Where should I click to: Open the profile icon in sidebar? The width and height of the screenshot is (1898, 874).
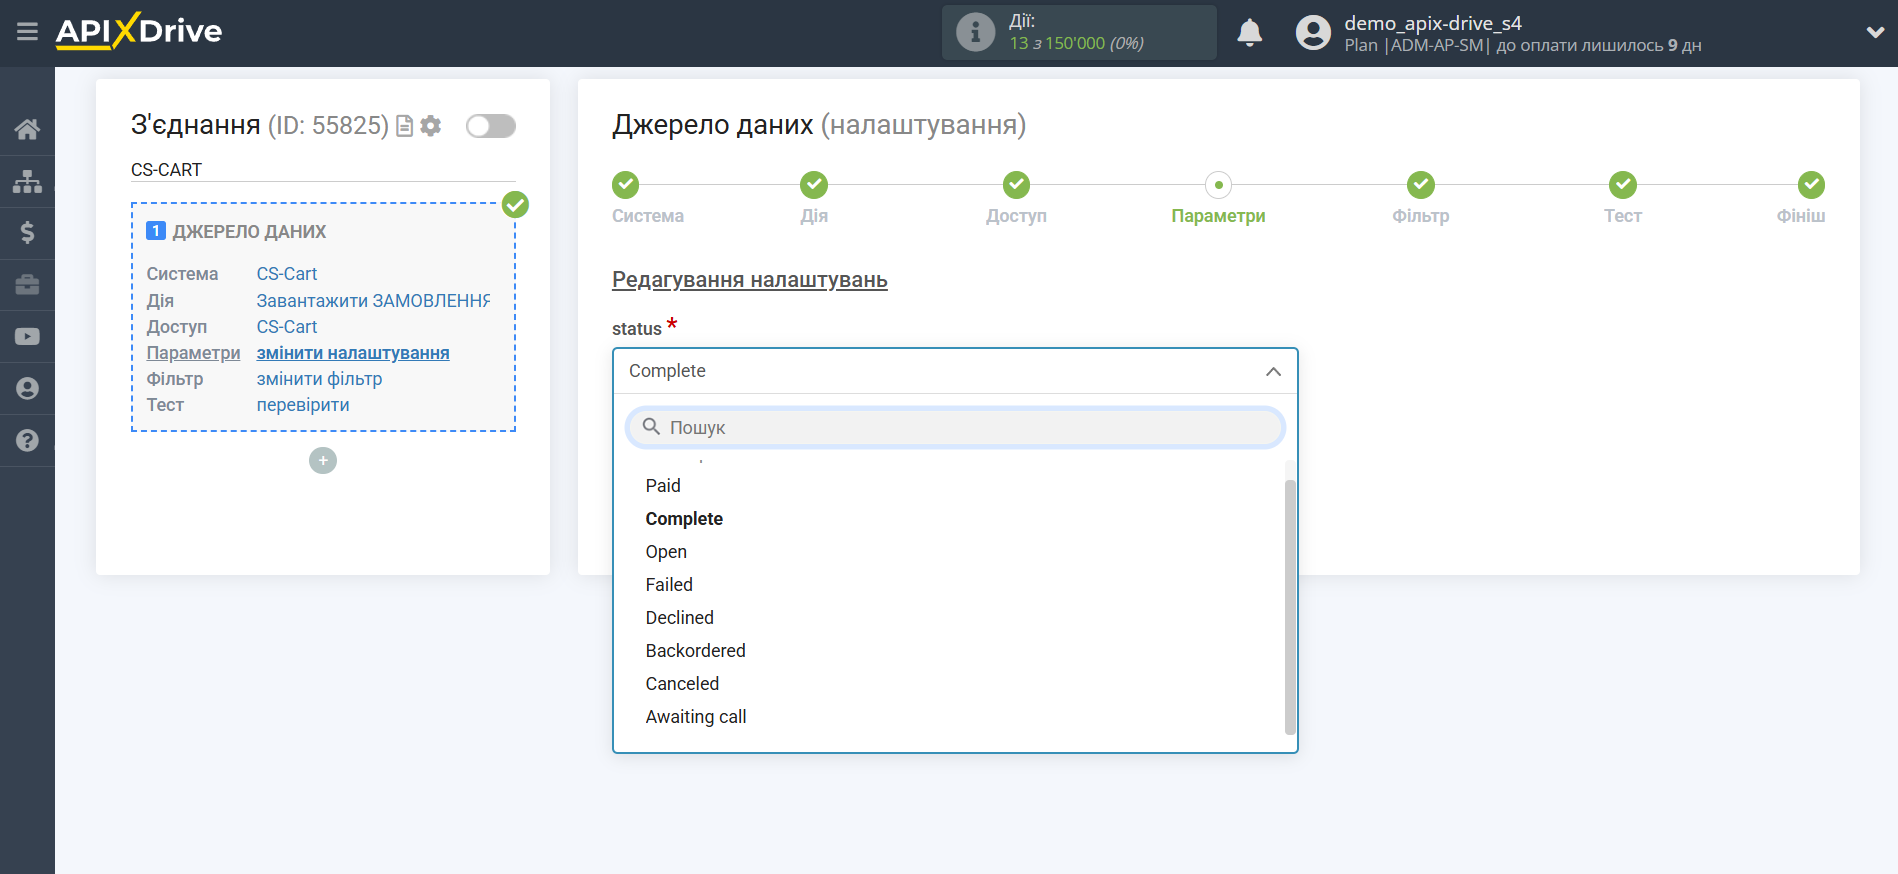pyautogui.click(x=27, y=388)
